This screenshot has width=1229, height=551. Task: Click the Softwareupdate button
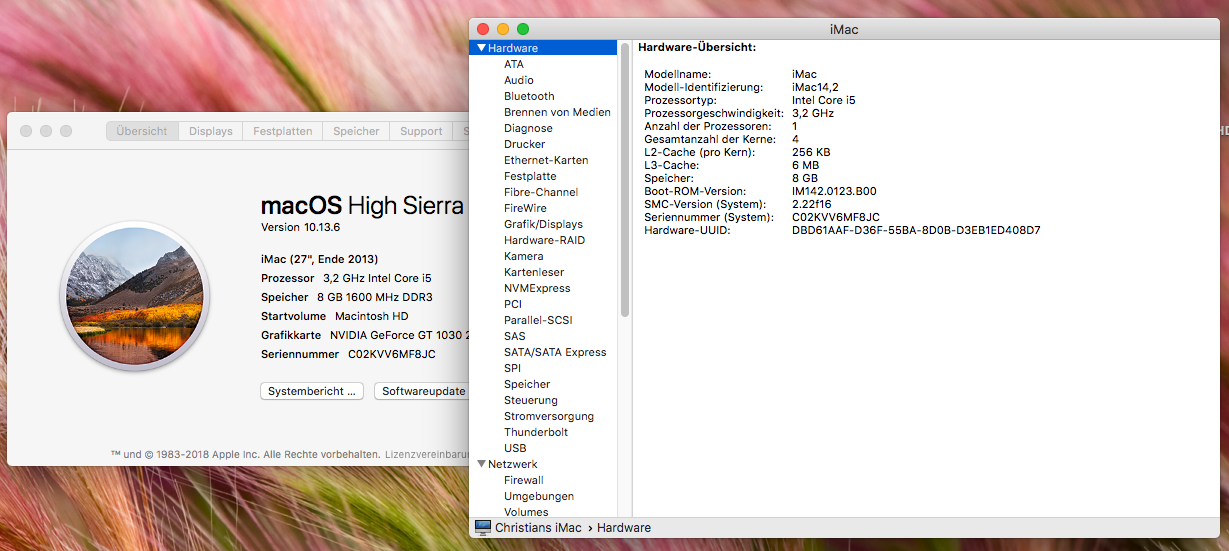(x=423, y=391)
